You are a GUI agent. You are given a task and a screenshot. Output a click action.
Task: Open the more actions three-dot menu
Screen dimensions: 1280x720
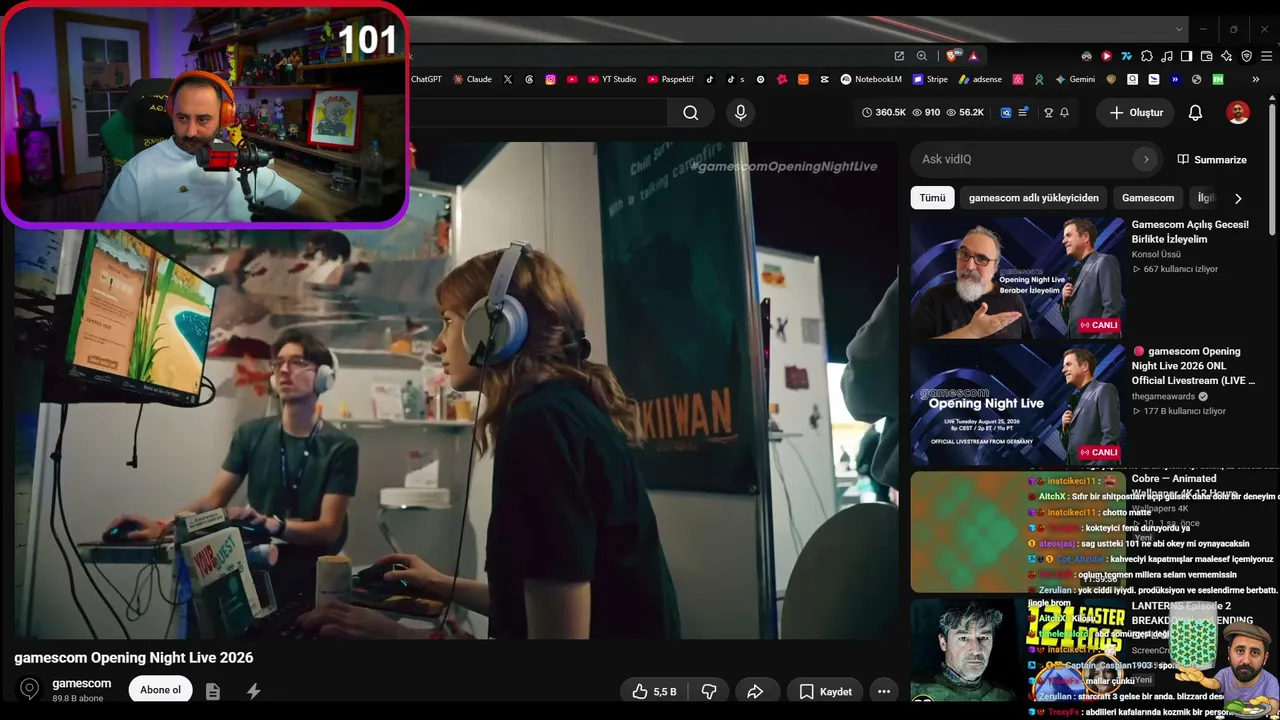point(884,691)
